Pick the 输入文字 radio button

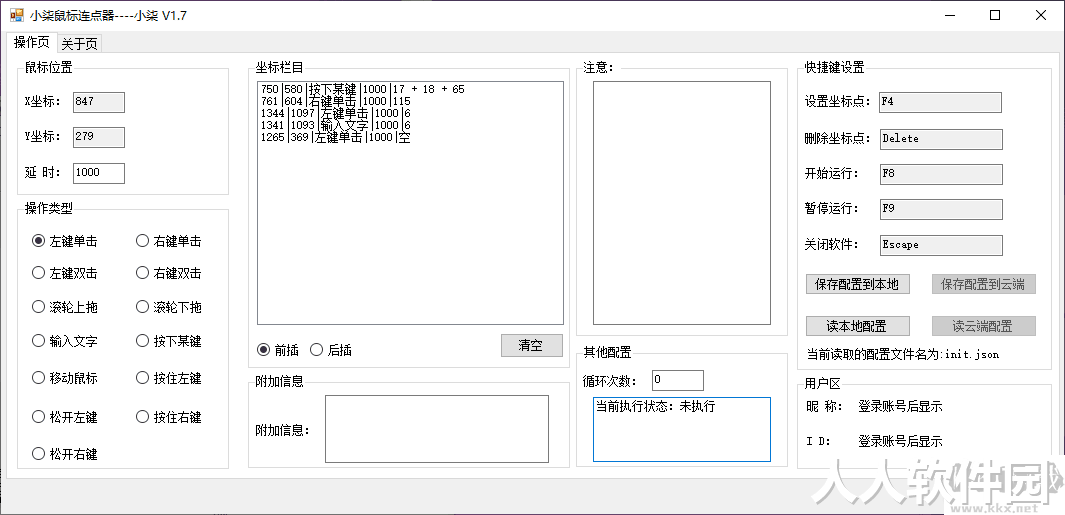pyautogui.click(x=65, y=341)
